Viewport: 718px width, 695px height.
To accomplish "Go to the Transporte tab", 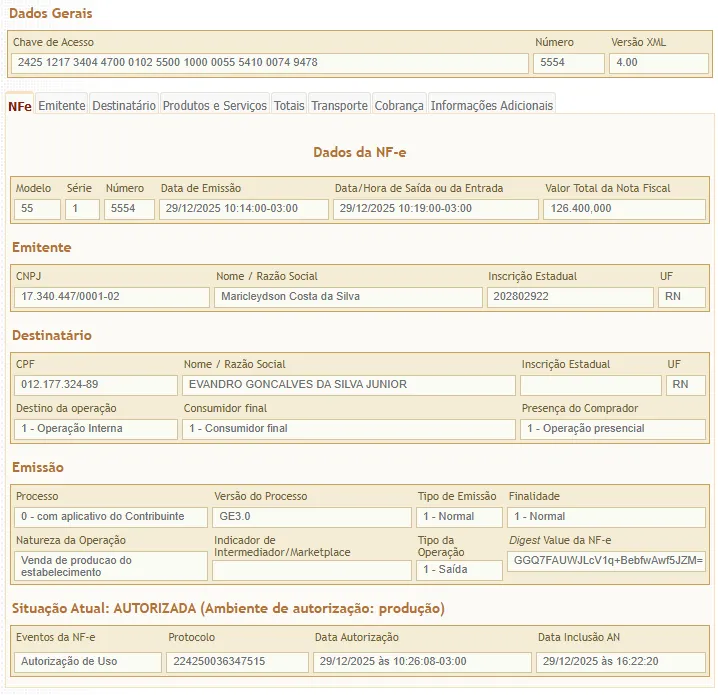I will click(x=339, y=105).
